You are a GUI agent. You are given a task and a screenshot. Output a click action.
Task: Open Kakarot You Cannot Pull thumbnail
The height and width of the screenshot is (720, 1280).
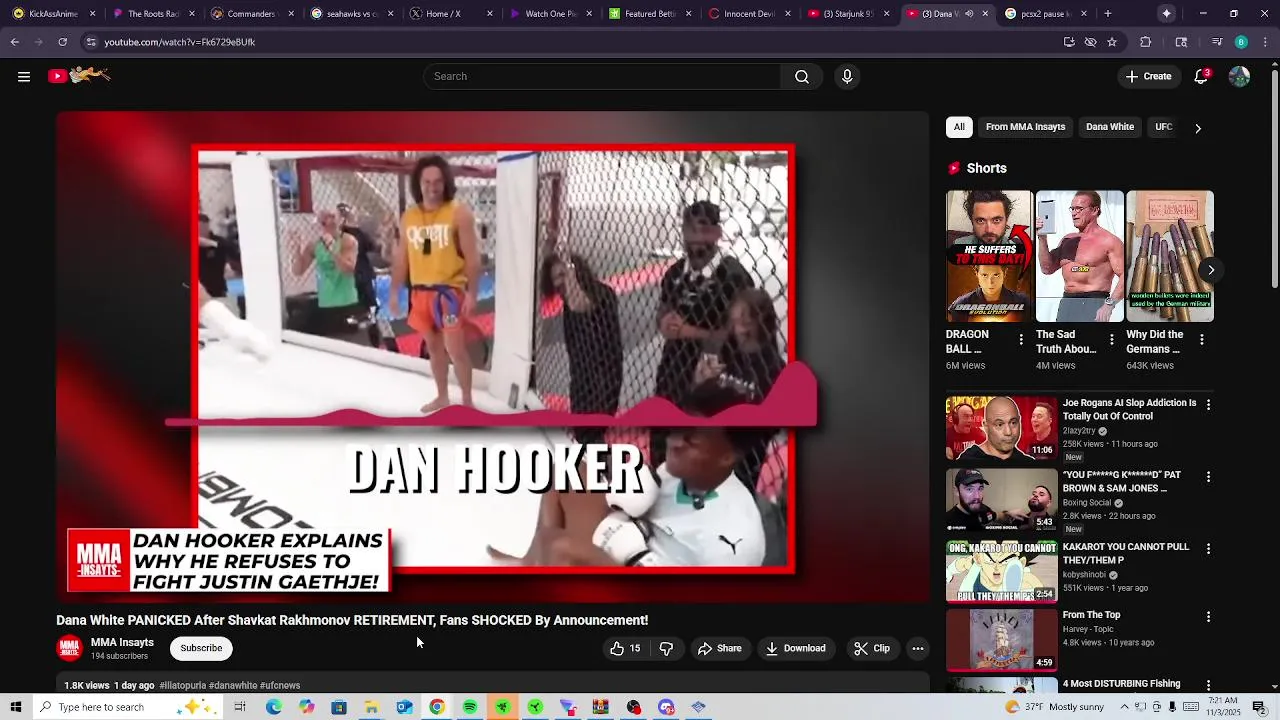(1001, 571)
